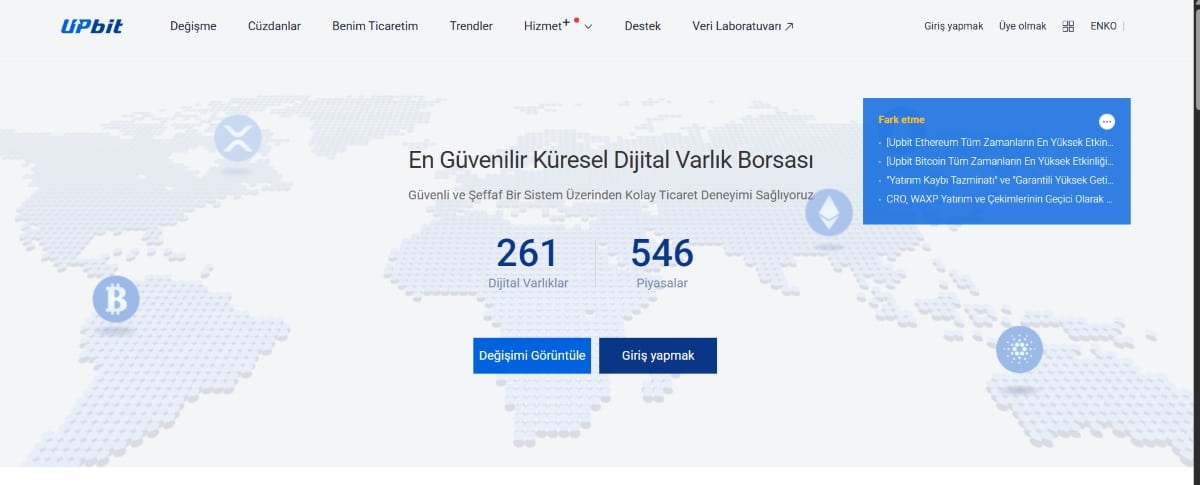Image resolution: width=1200 pixels, height=485 pixels.
Task: Click the Değişimi Görüntüle button
Action: [532, 356]
